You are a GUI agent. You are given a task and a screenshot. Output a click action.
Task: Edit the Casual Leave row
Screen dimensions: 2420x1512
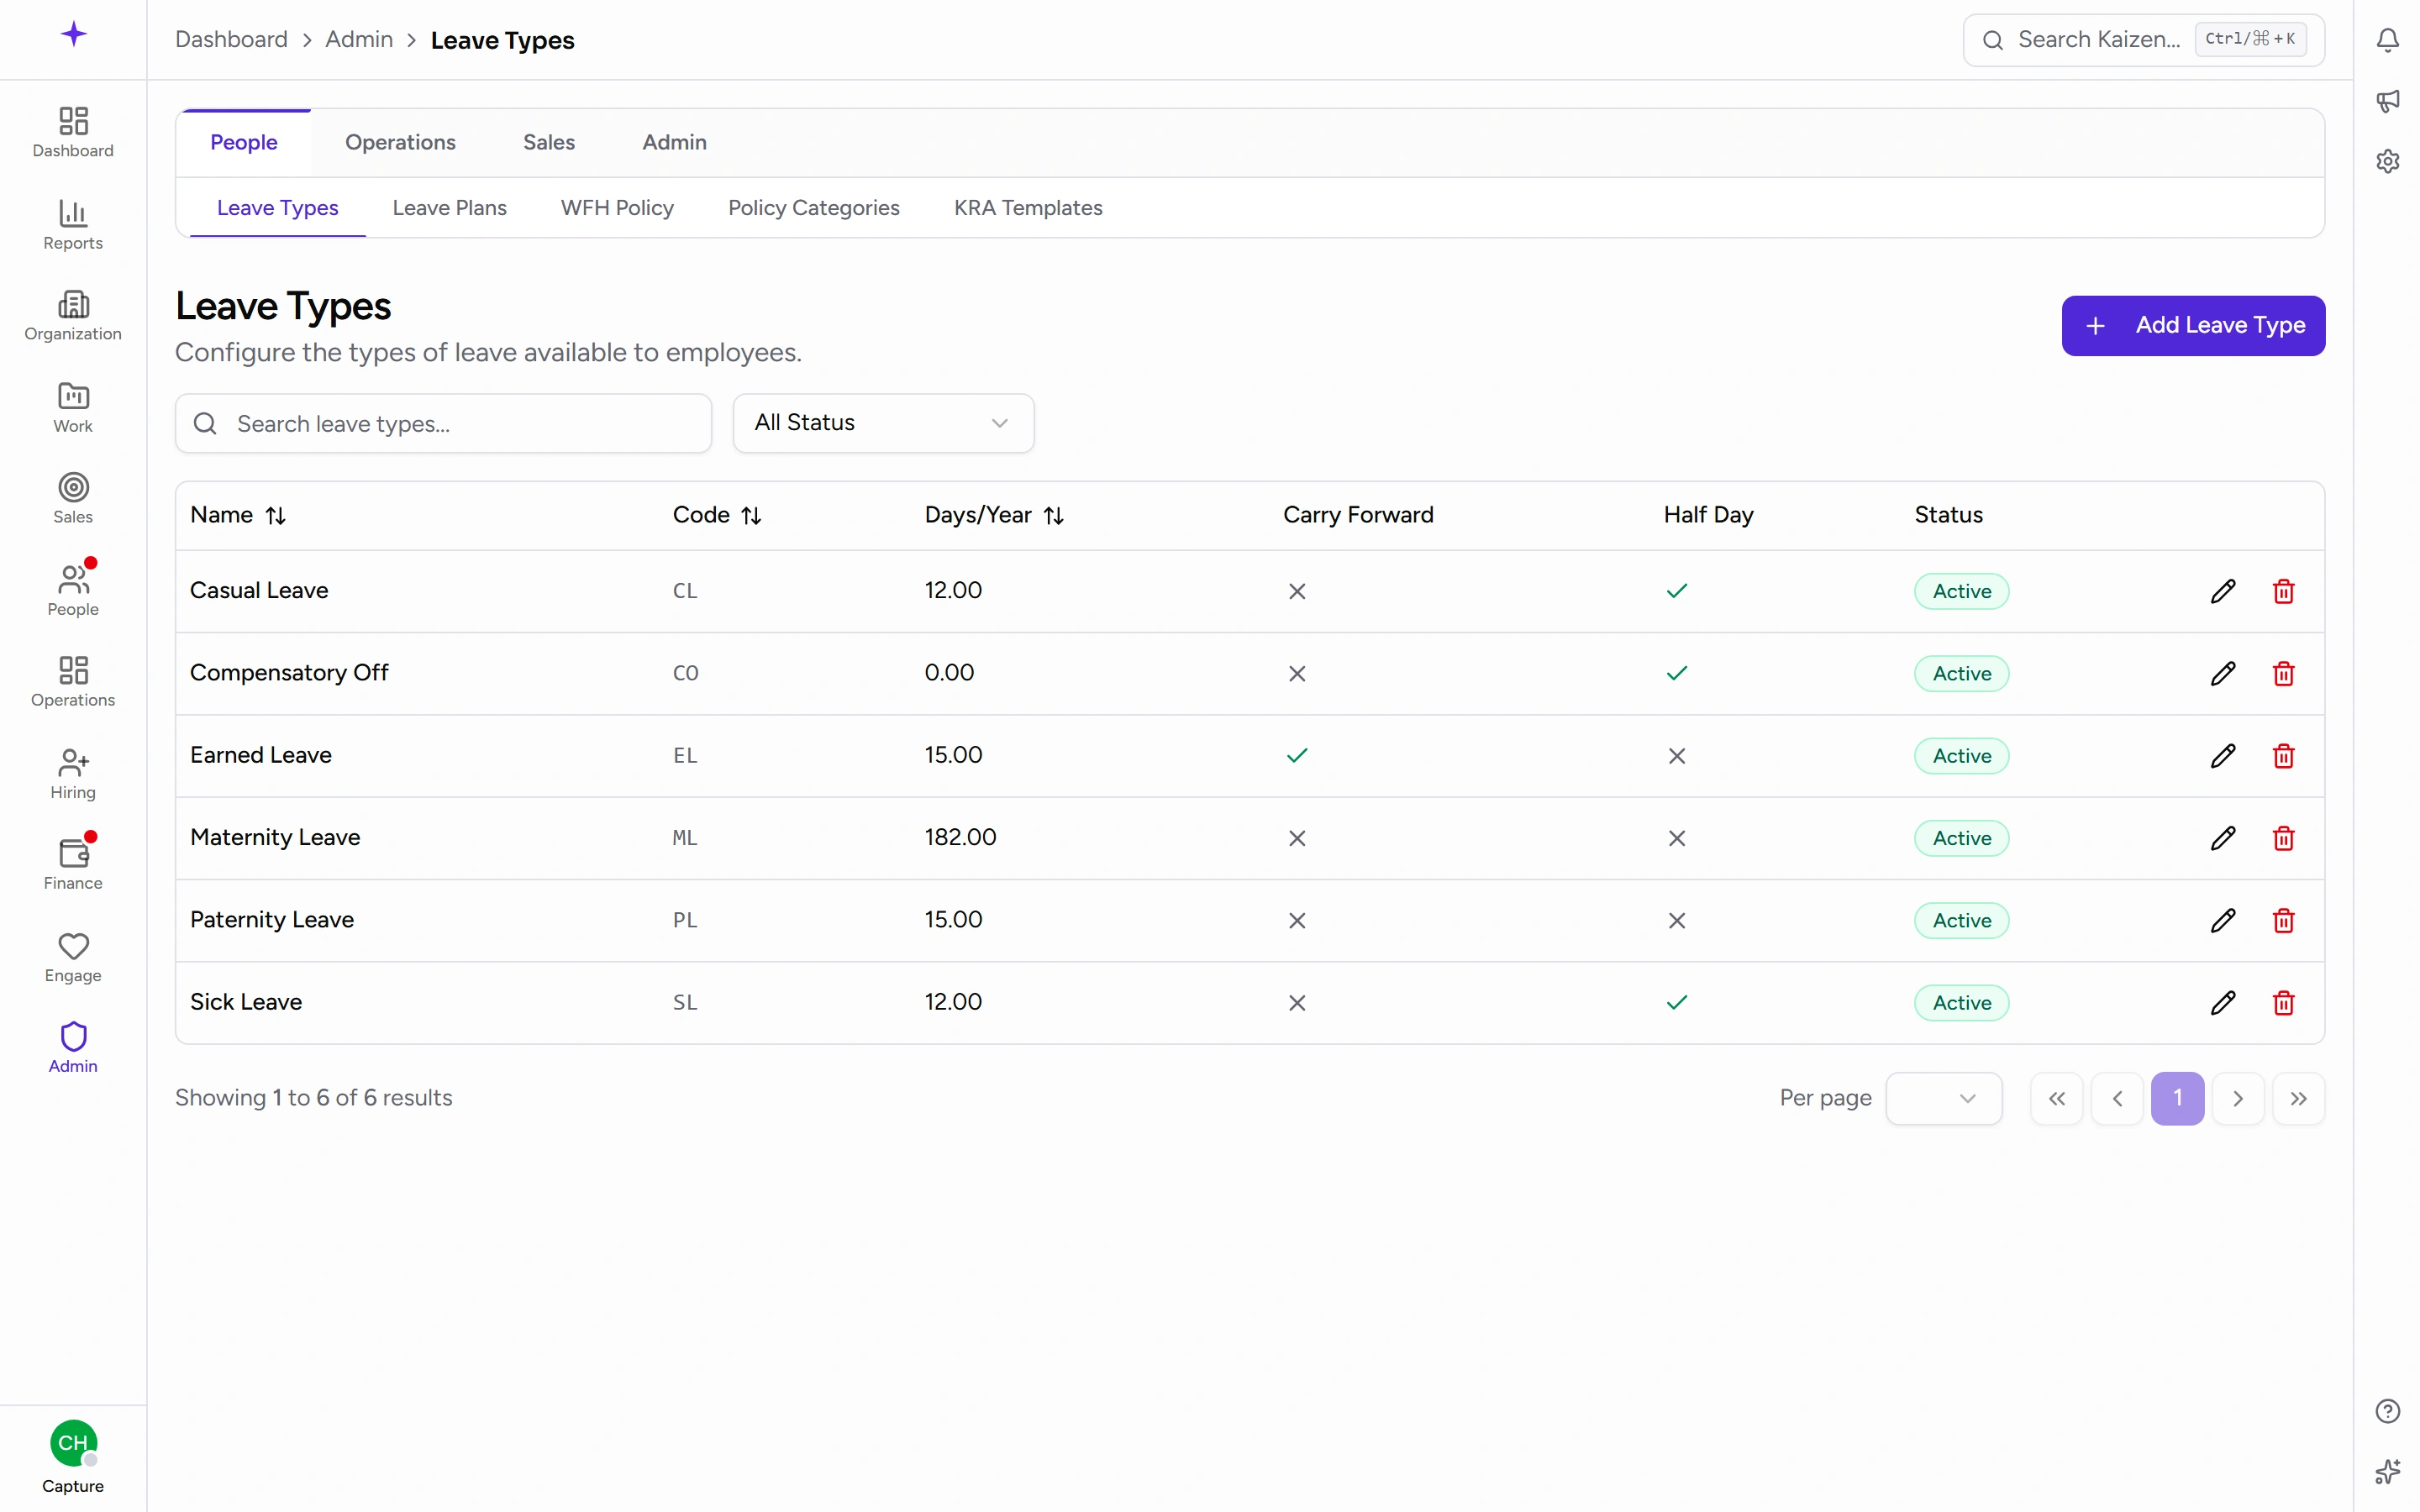coord(2222,591)
